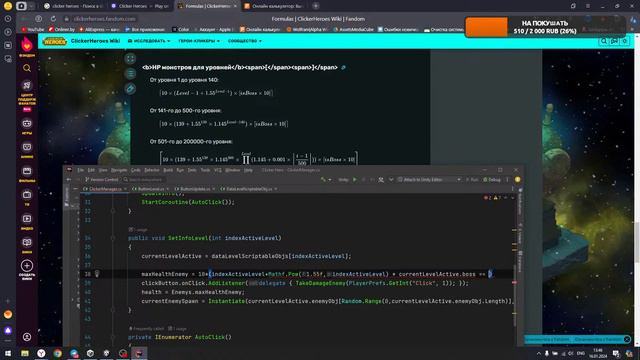The width and height of the screenshot is (640, 360).
Task: Click the Run play button in Rider toolbar
Action: [354, 180]
